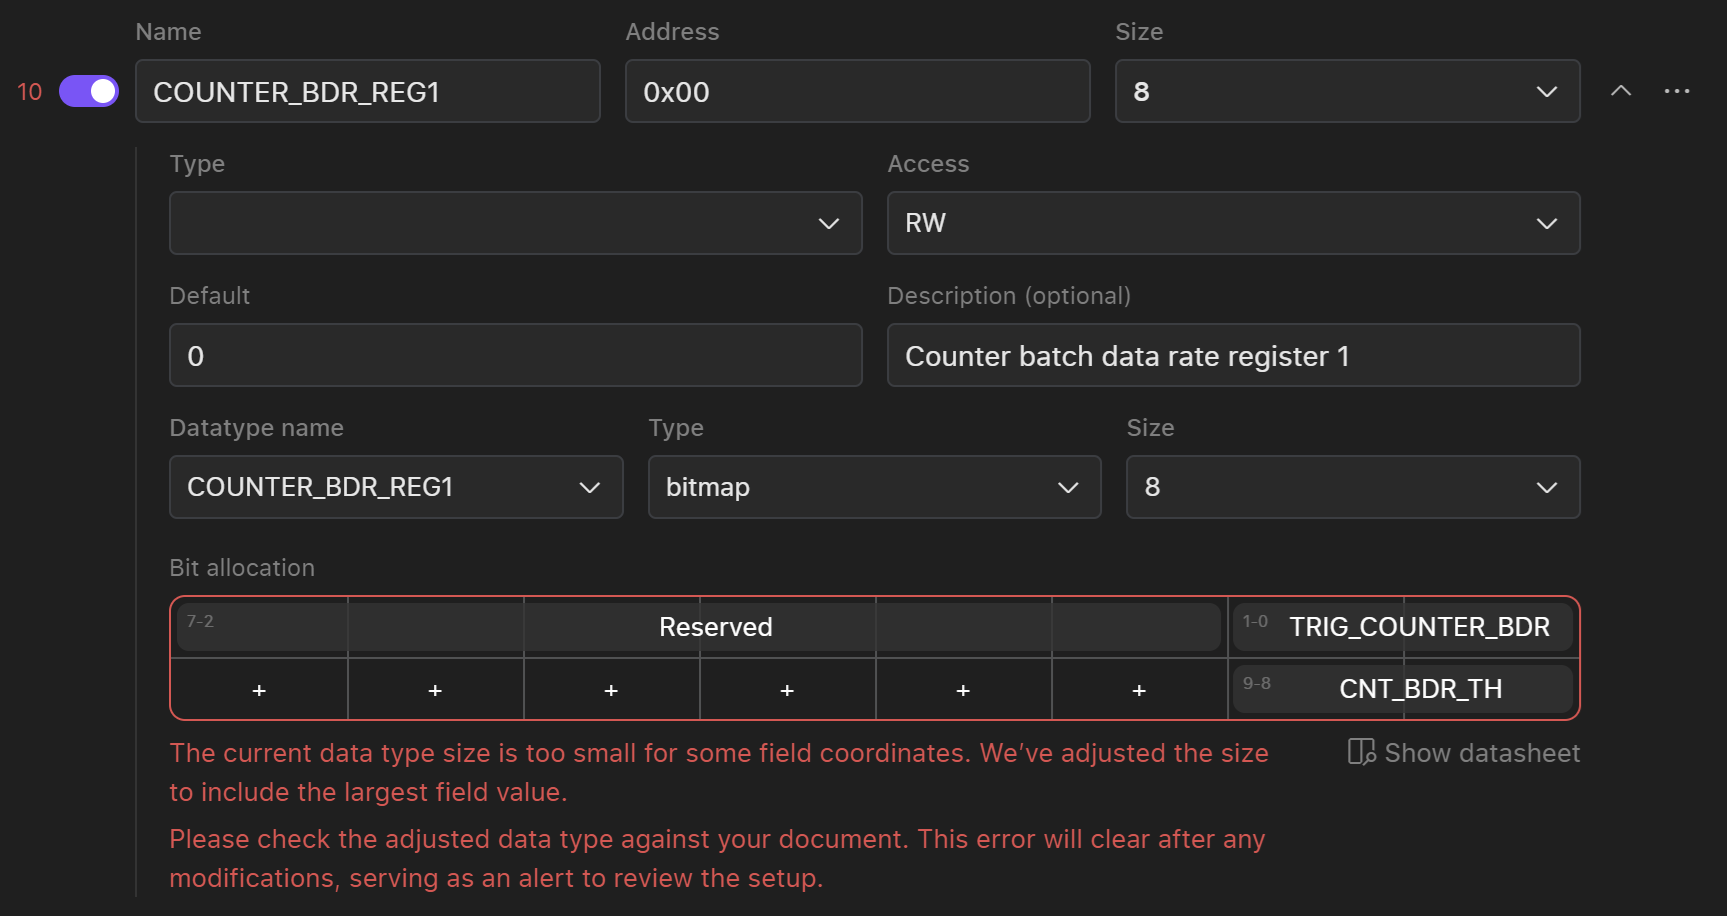The height and width of the screenshot is (916, 1727).
Task: Disable the toggle switch for register 10
Action: pos(88,91)
